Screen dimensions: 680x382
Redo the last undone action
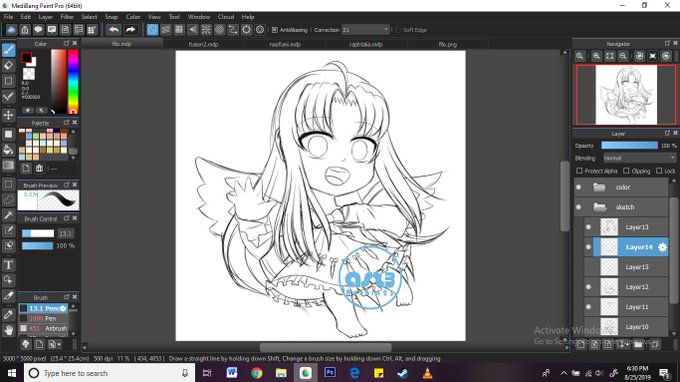[x=130, y=29]
